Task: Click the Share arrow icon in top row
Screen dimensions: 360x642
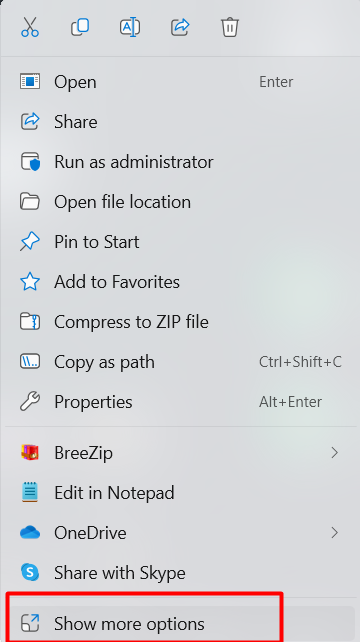Action: (x=180, y=27)
